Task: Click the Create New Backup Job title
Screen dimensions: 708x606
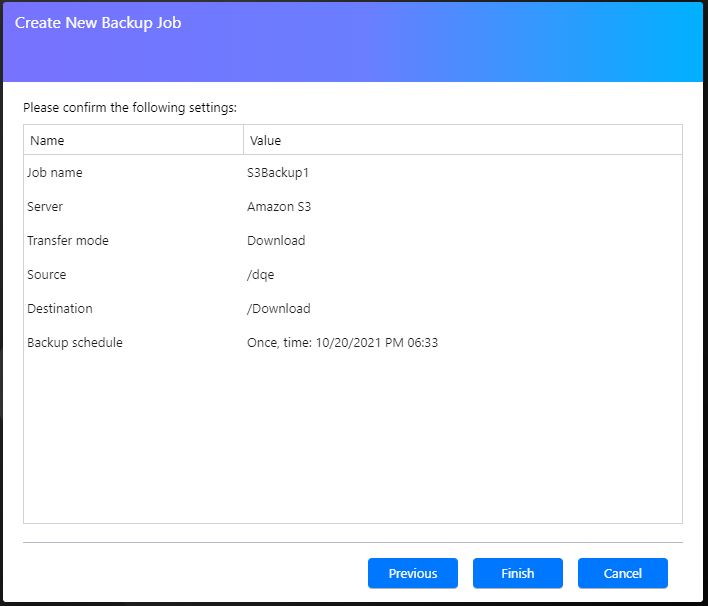Action: point(98,22)
